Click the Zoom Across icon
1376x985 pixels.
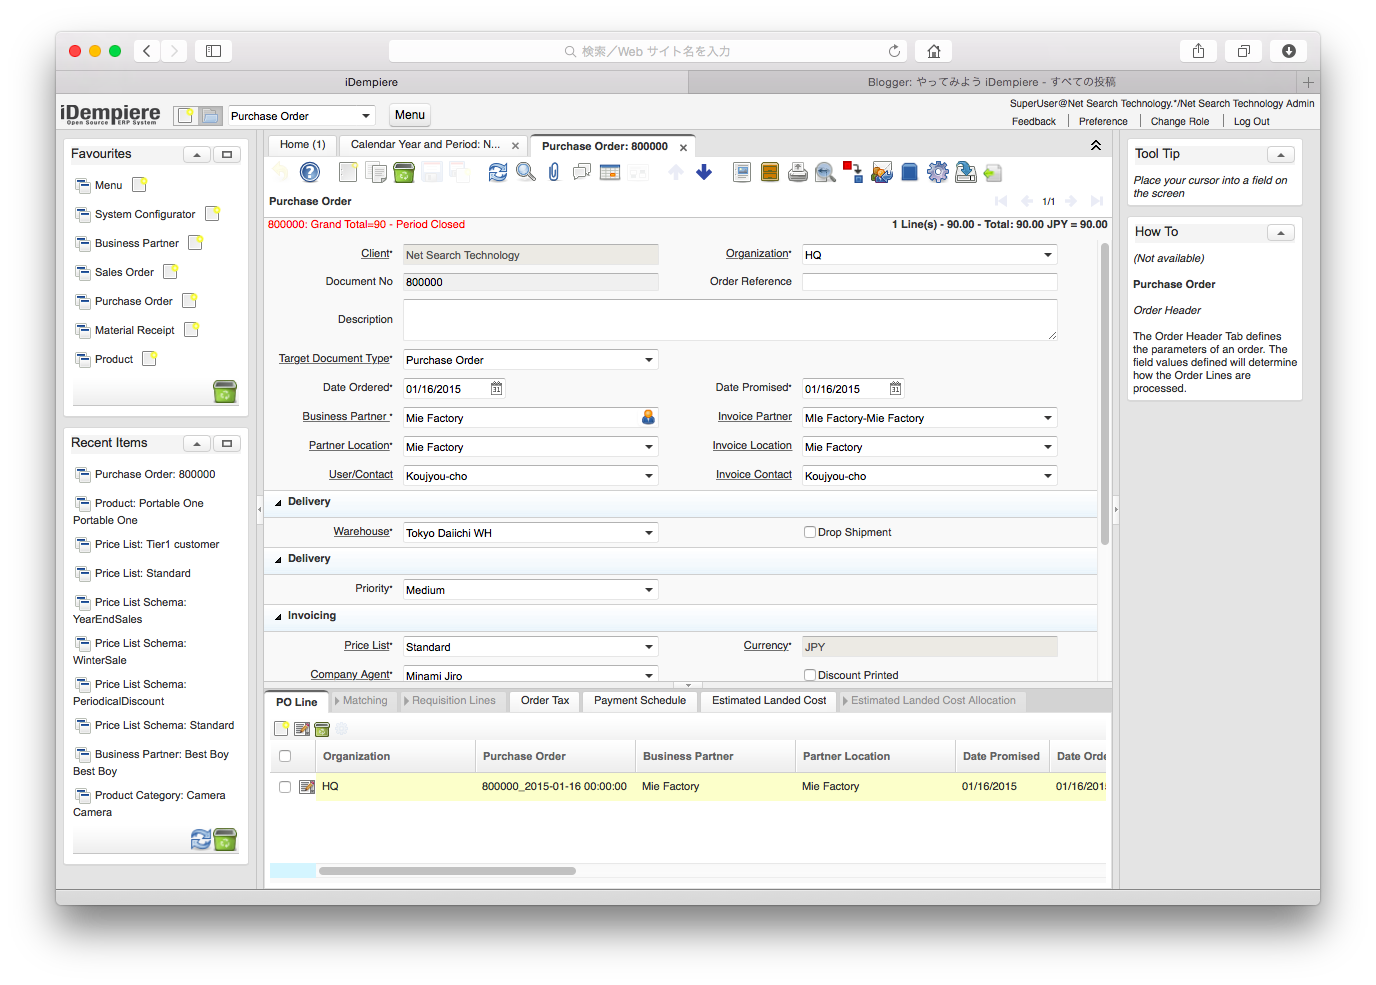[x=825, y=172]
